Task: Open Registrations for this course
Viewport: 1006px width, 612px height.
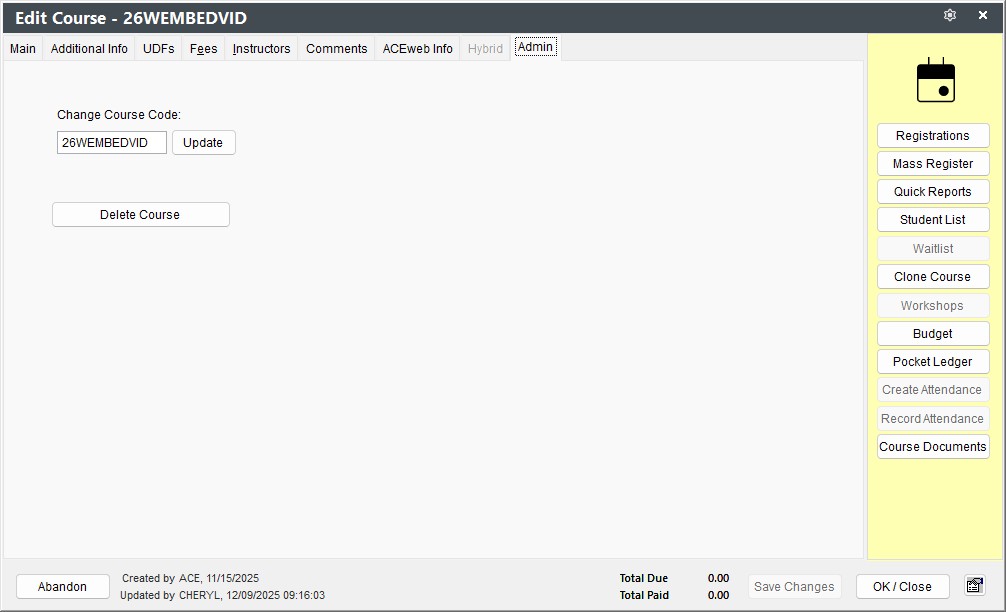Action: coord(933,136)
